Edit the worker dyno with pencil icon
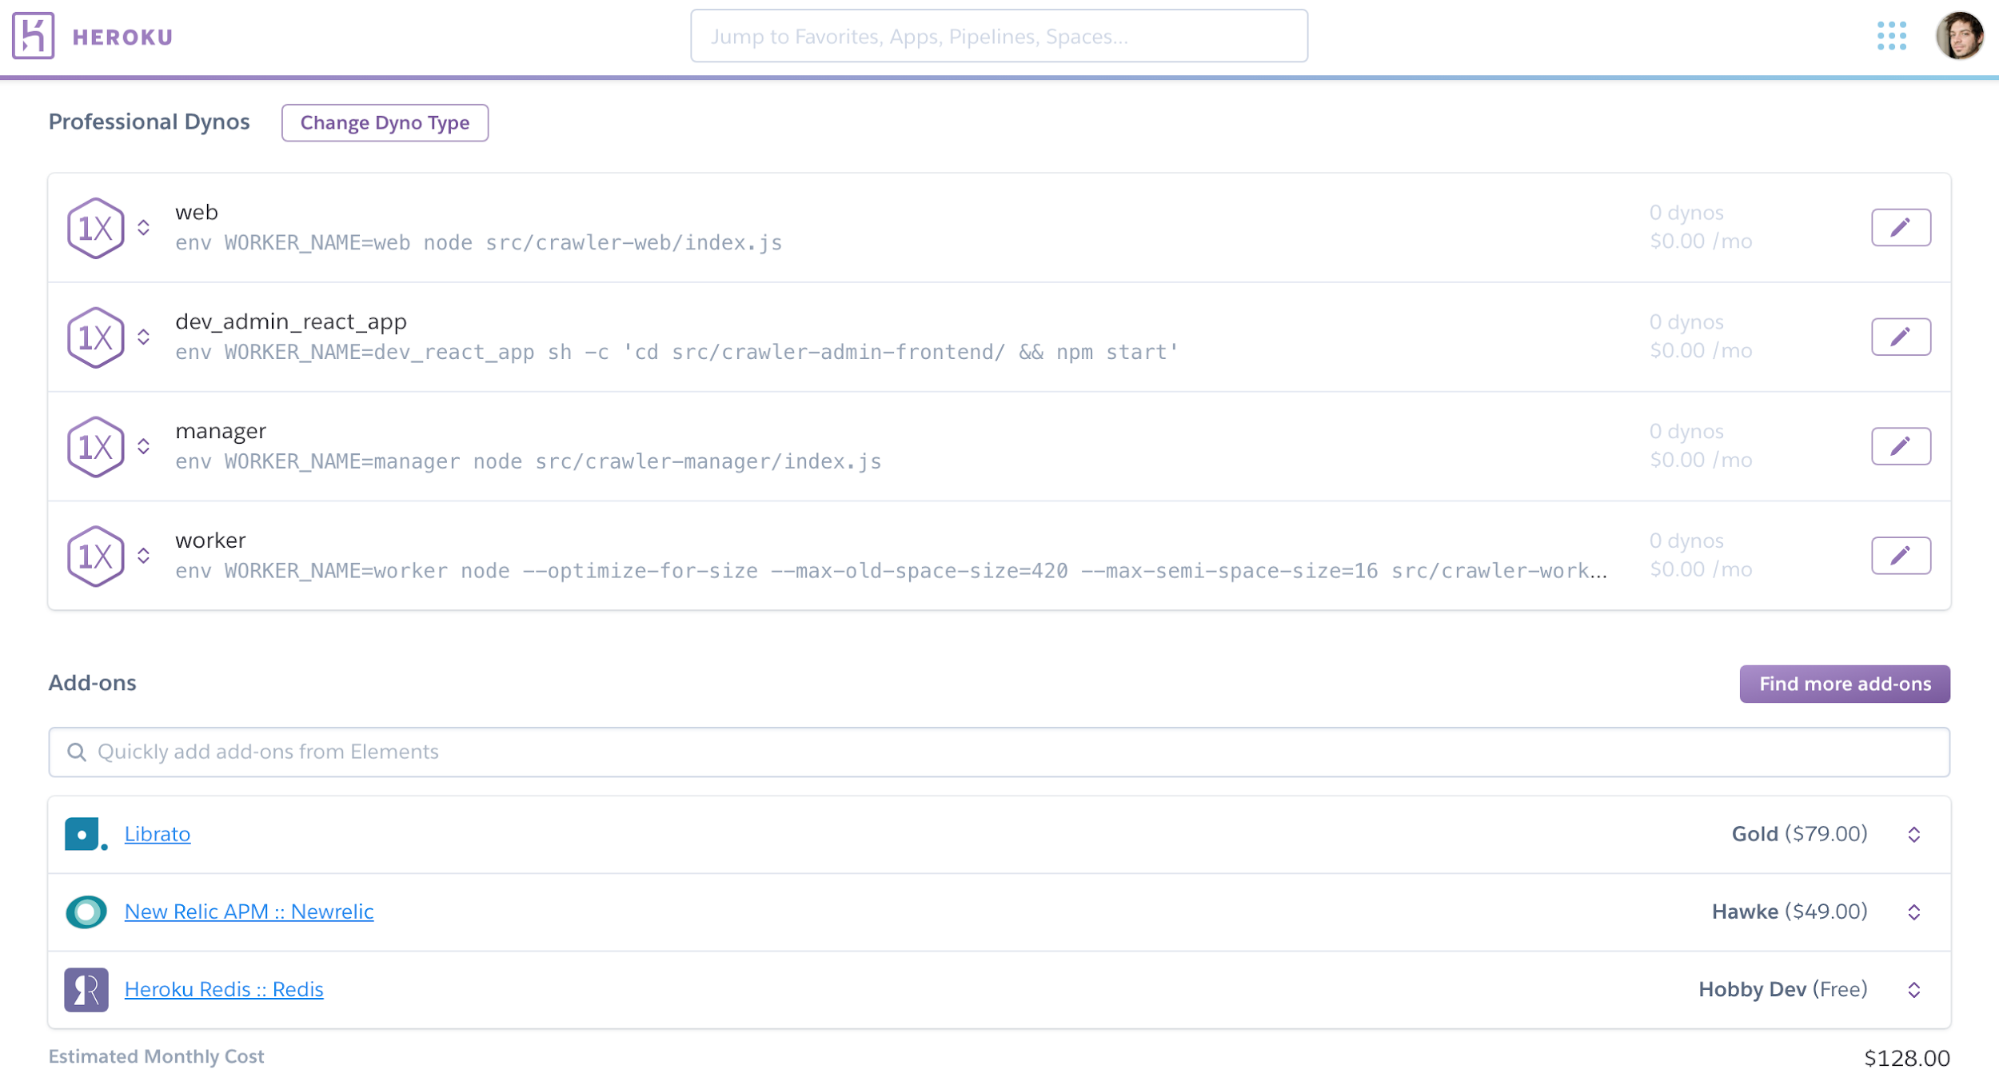 [1900, 554]
